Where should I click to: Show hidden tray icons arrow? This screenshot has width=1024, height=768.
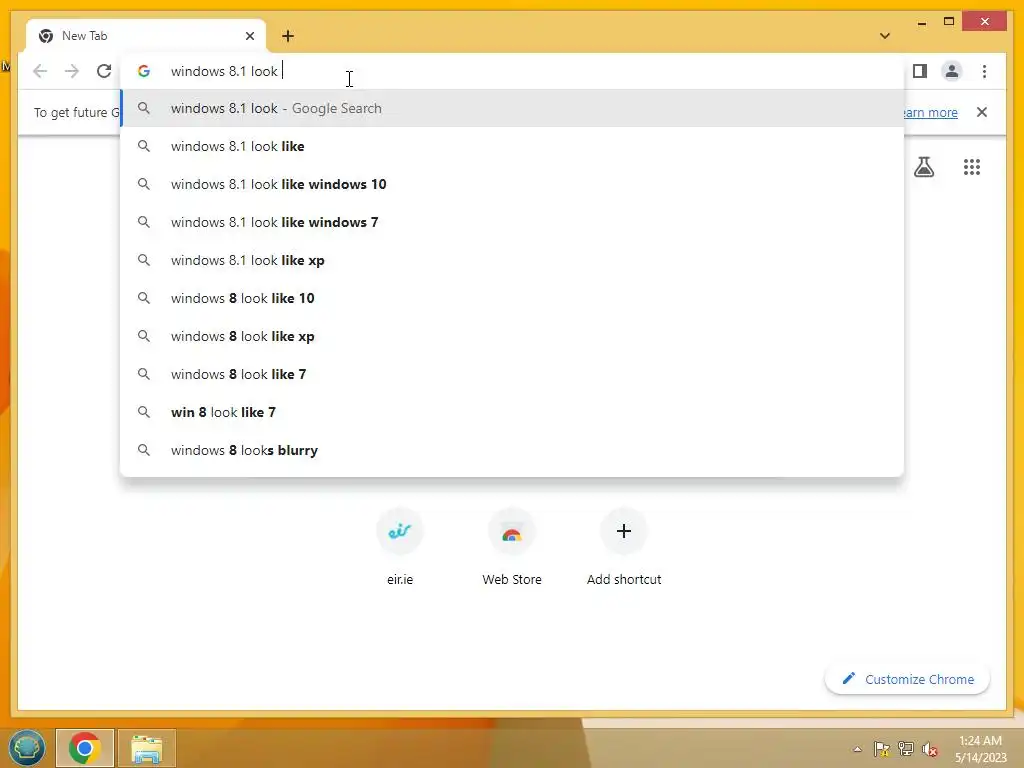[x=857, y=749]
